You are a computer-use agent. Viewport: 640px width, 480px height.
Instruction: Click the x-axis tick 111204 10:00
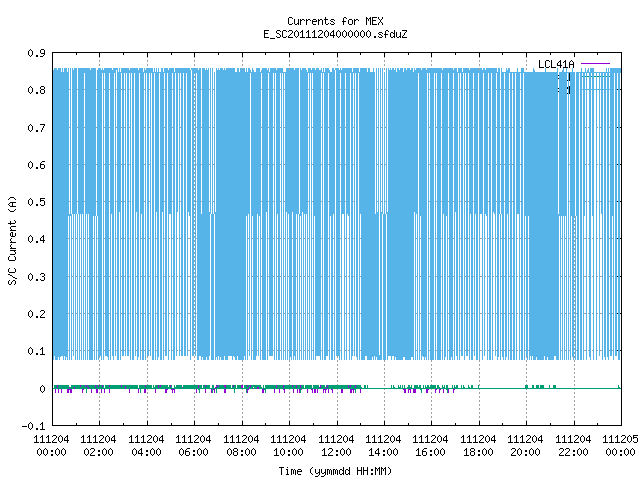288,445
